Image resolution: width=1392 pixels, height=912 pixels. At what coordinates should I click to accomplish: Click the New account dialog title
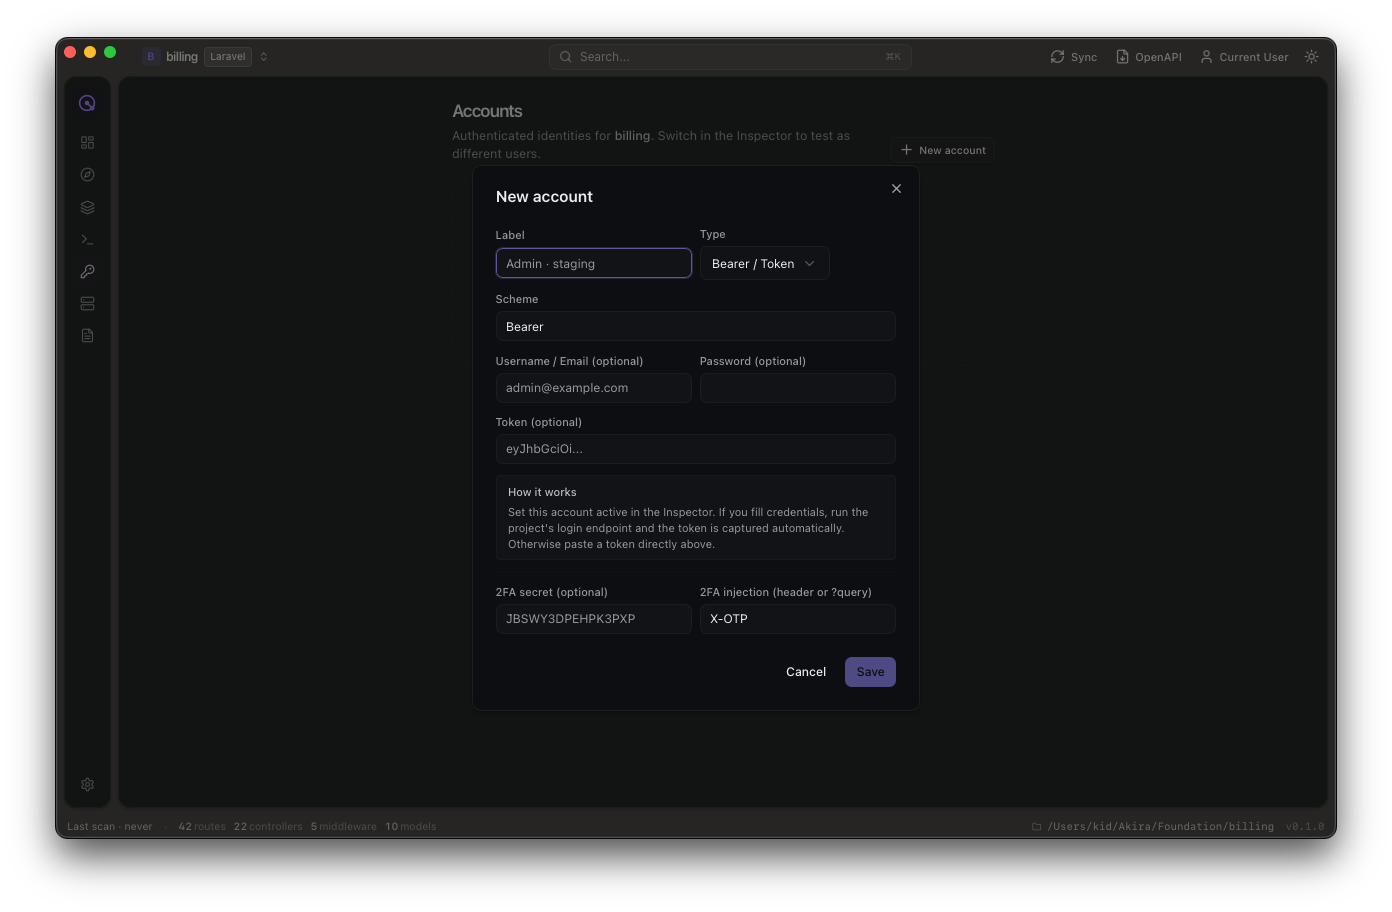(x=544, y=197)
